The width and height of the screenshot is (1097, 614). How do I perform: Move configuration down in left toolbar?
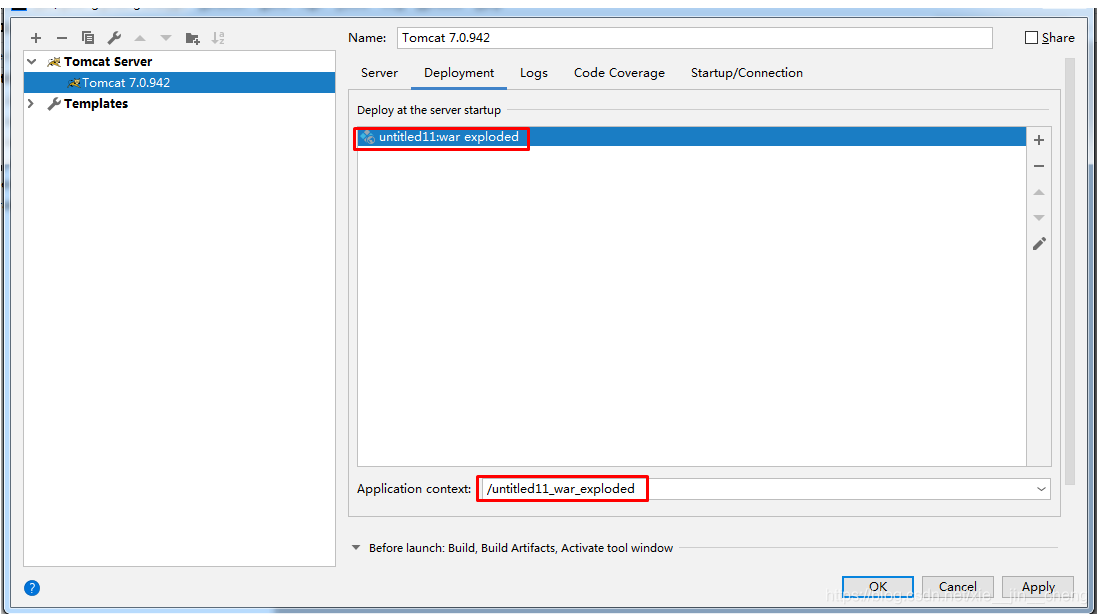click(x=166, y=38)
